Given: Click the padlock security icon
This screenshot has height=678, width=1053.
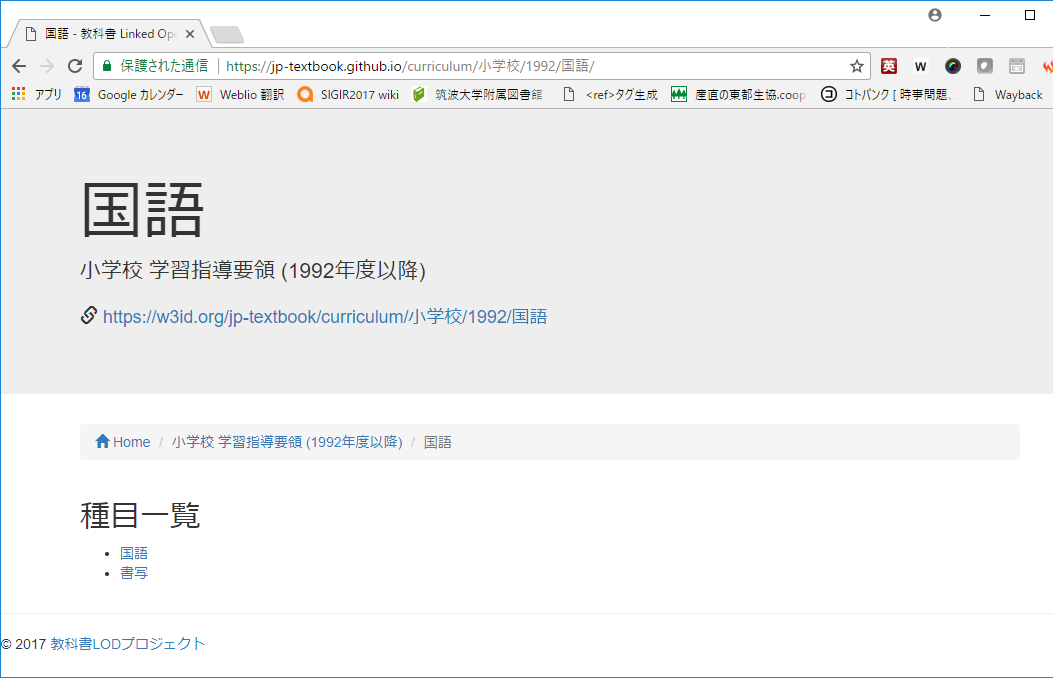Looking at the screenshot, I should 106,65.
